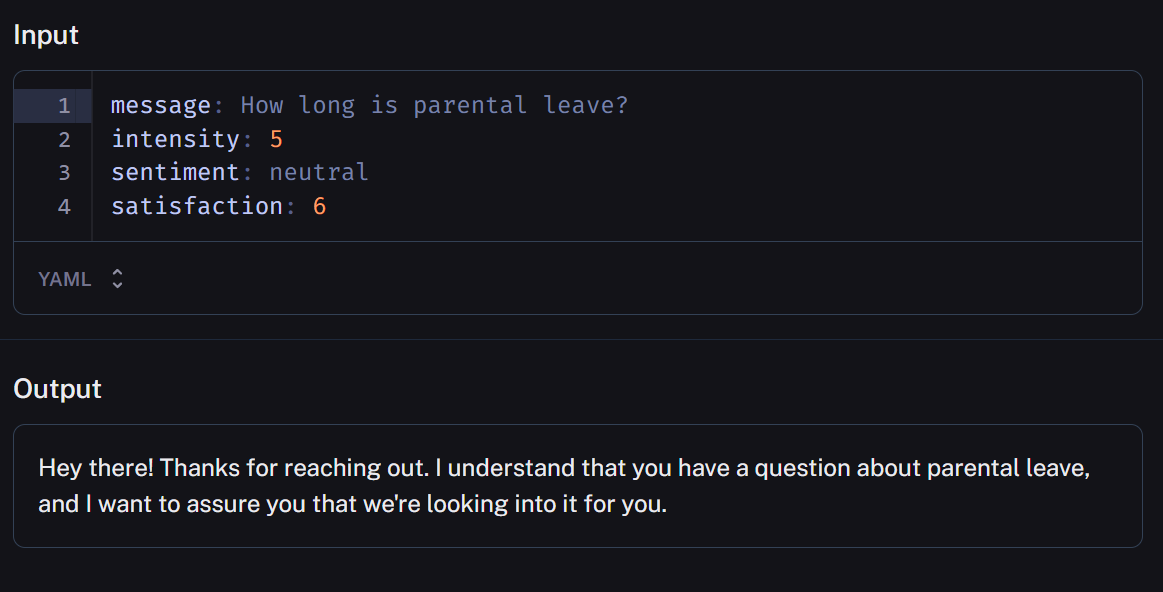The width and height of the screenshot is (1163, 592).
Task: Click the up-down chevron beside YAML
Action: (x=117, y=279)
